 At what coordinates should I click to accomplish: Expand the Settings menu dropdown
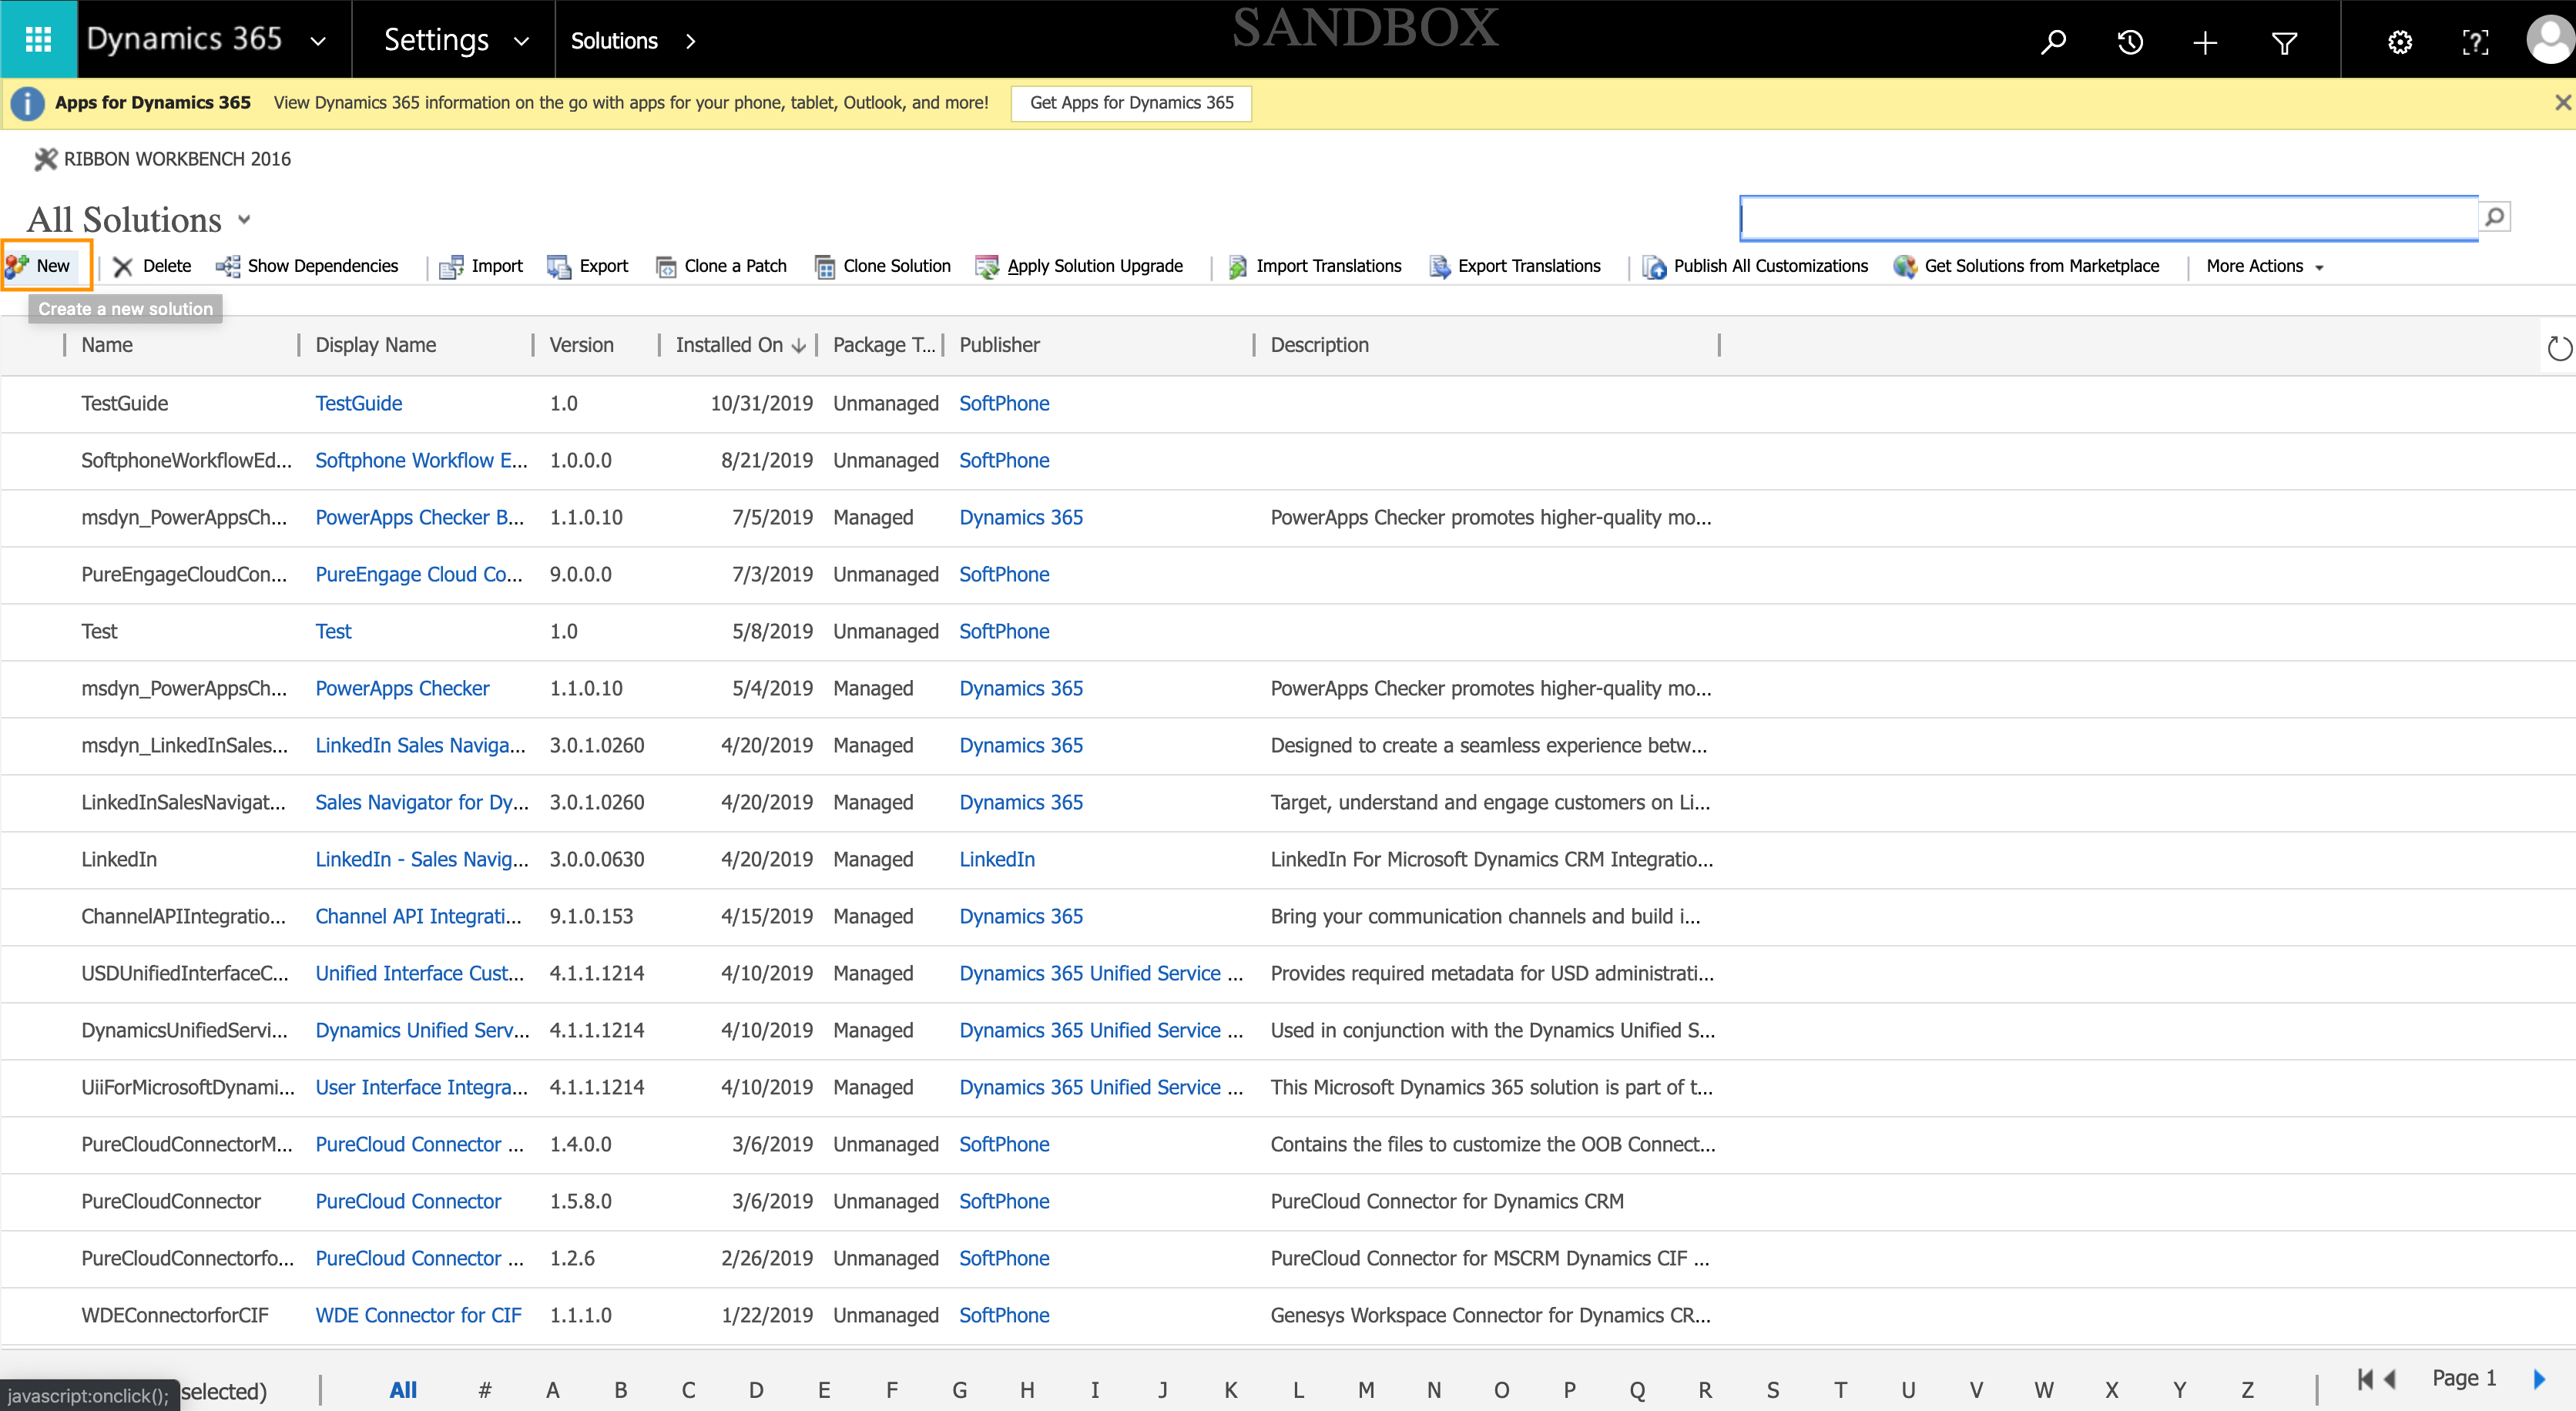coord(521,41)
